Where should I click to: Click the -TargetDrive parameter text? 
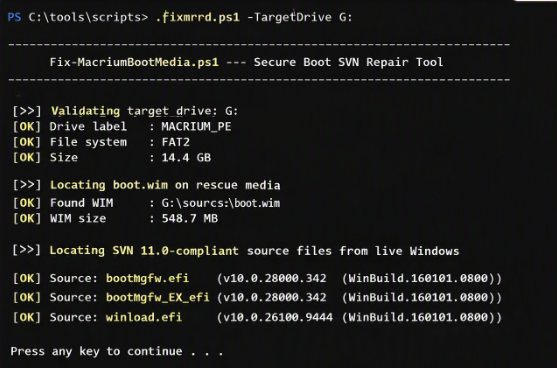[289, 17]
